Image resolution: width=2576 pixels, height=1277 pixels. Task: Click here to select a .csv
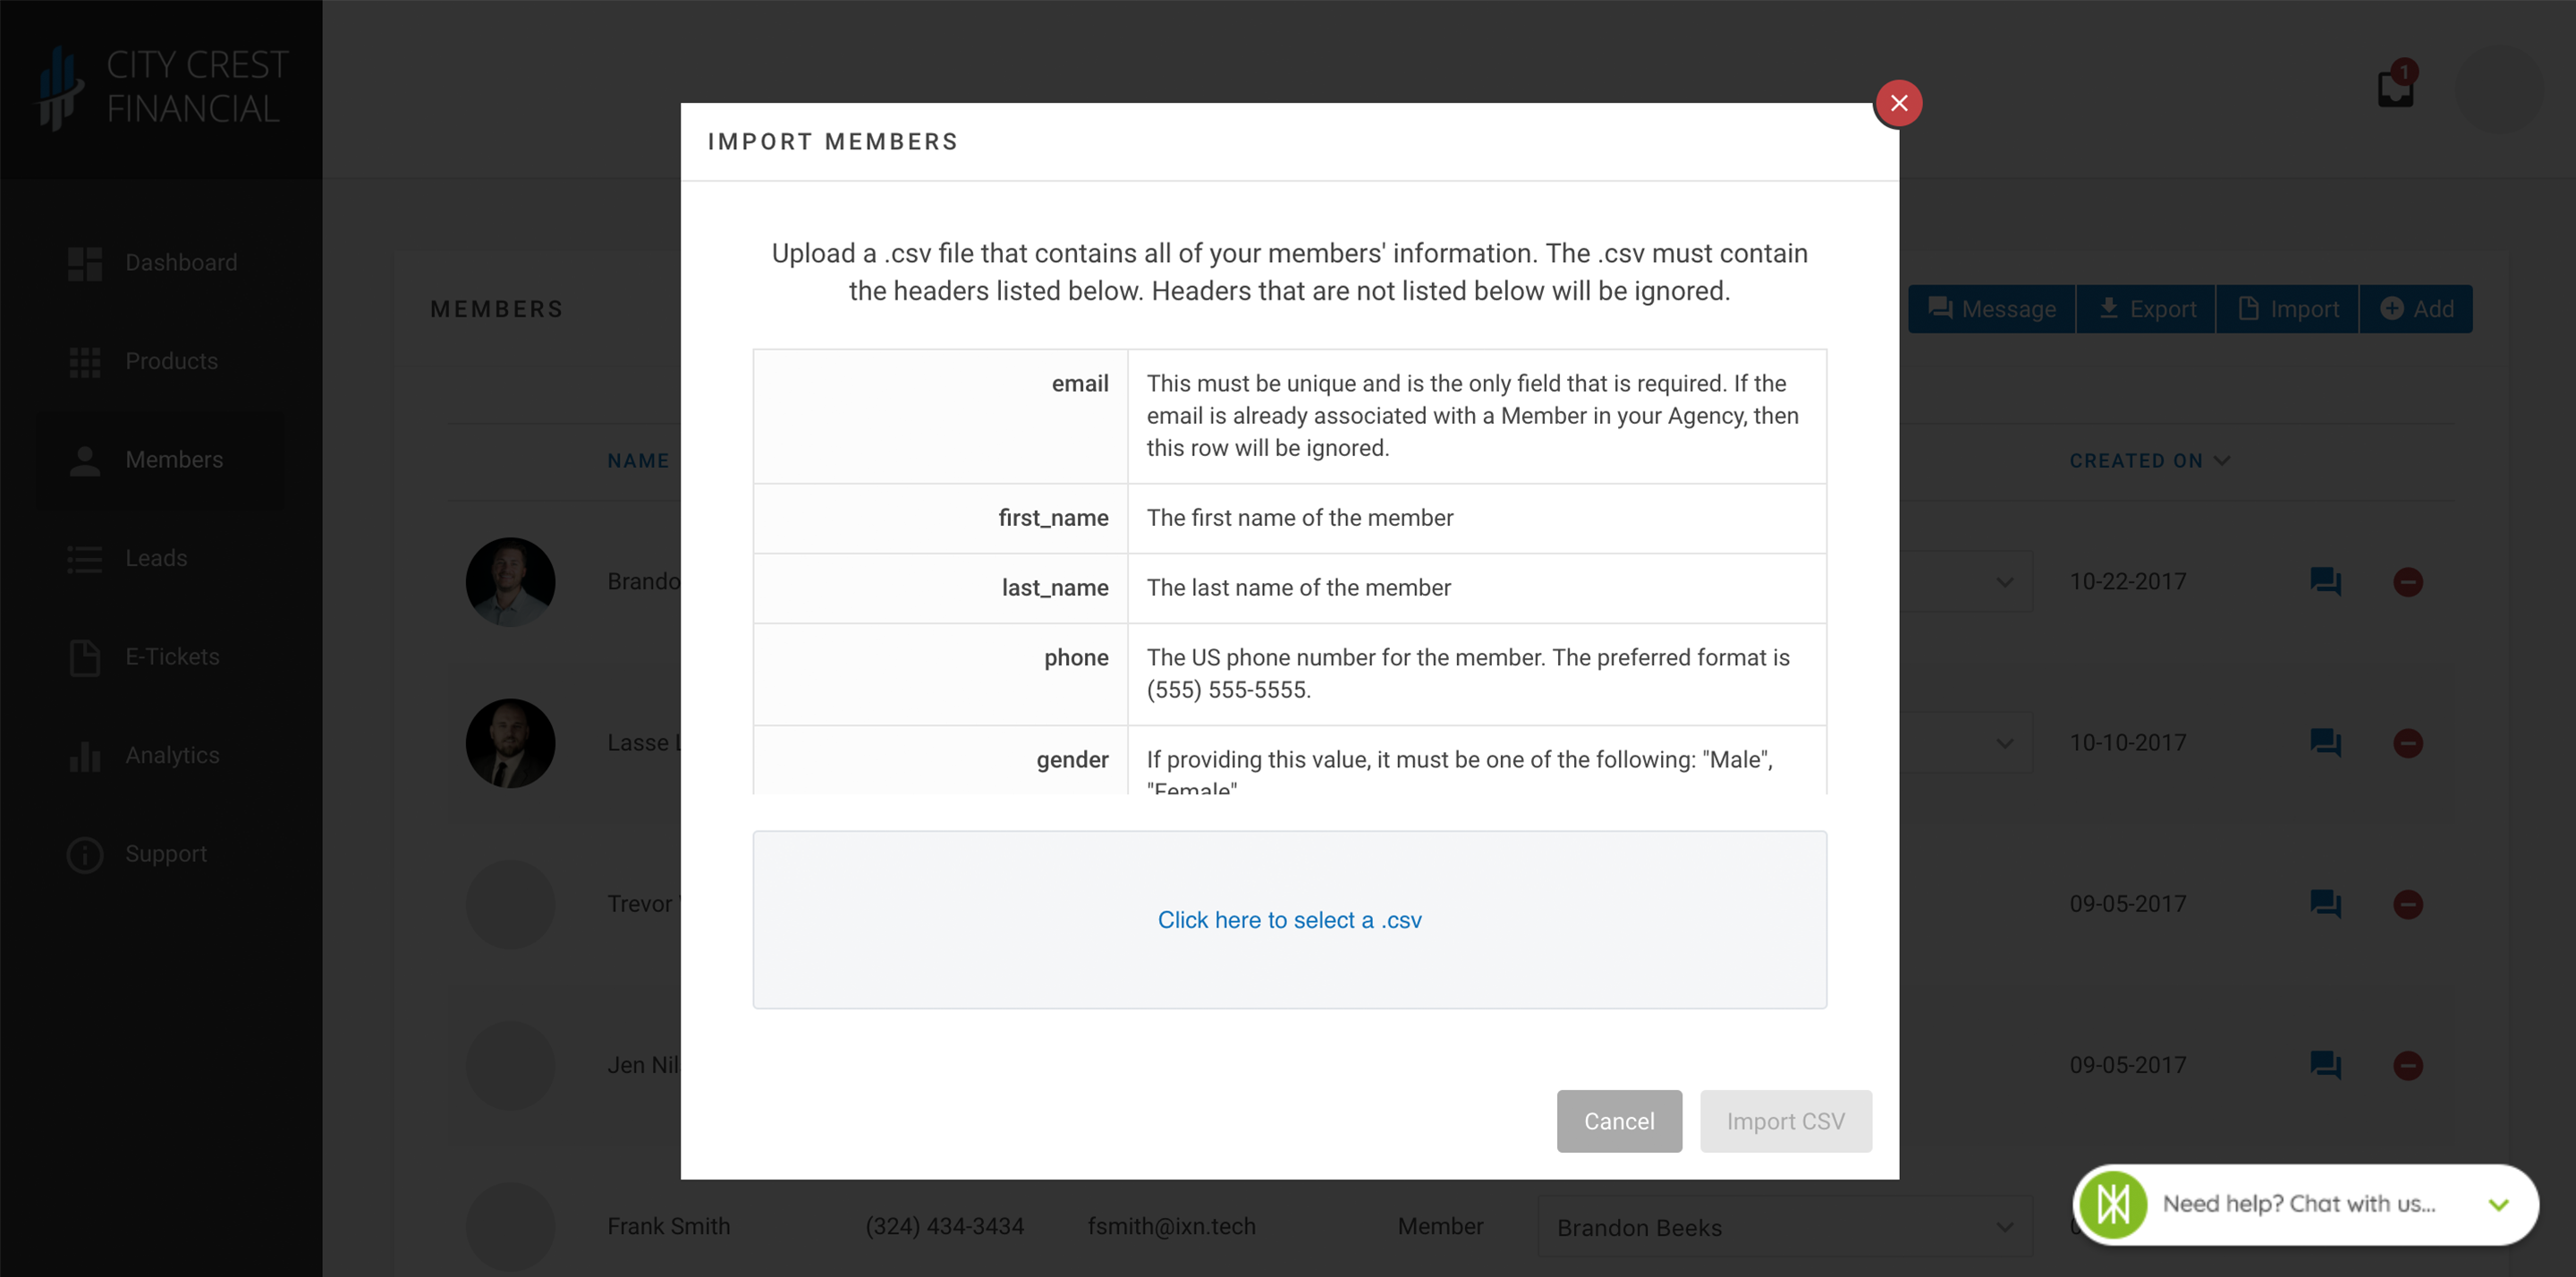(x=1288, y=918)
